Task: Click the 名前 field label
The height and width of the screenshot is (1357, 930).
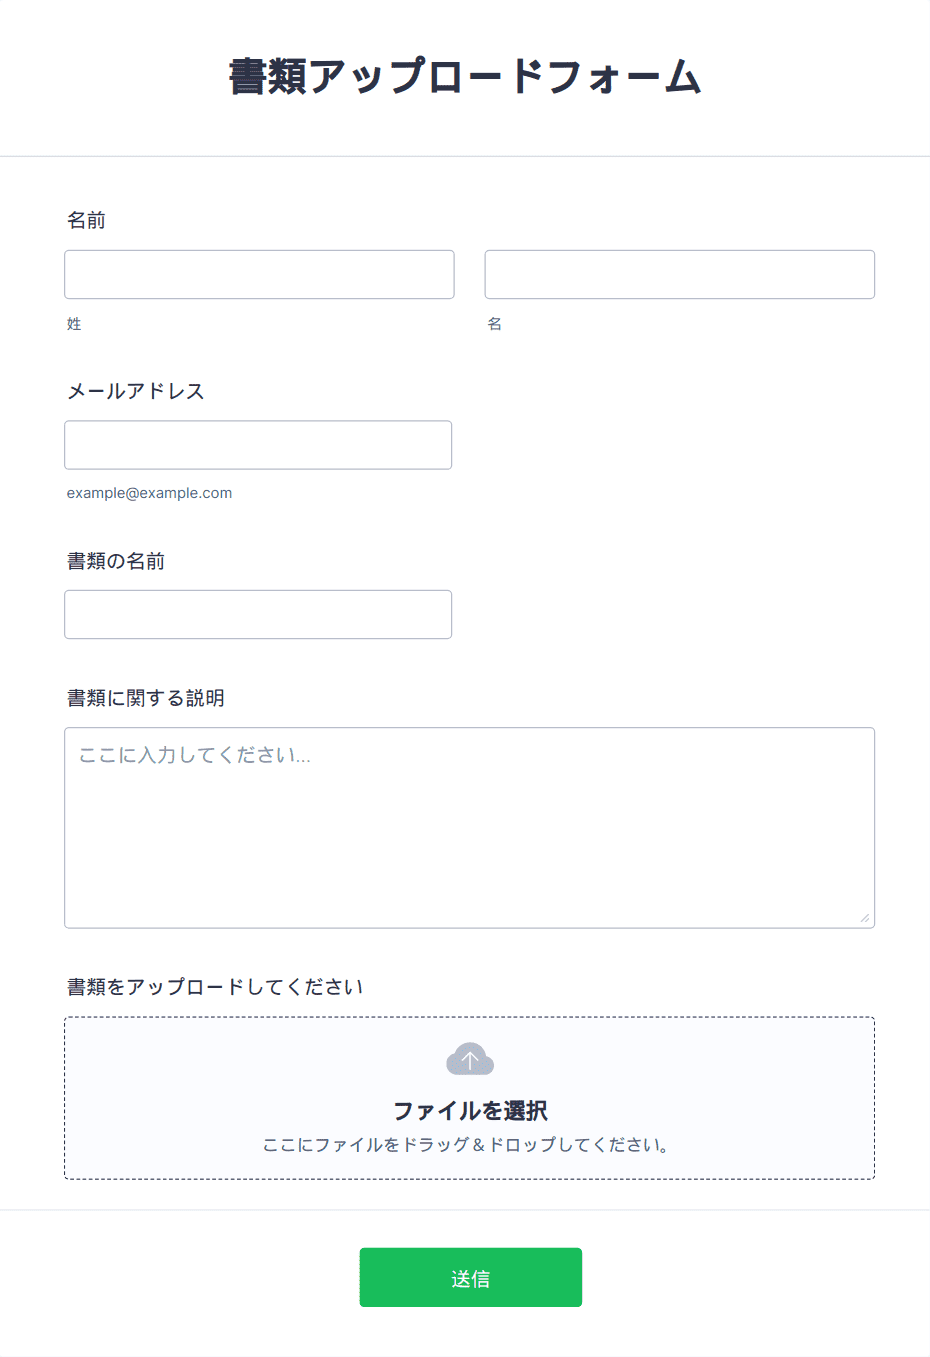Action: [x=86, y=220]
